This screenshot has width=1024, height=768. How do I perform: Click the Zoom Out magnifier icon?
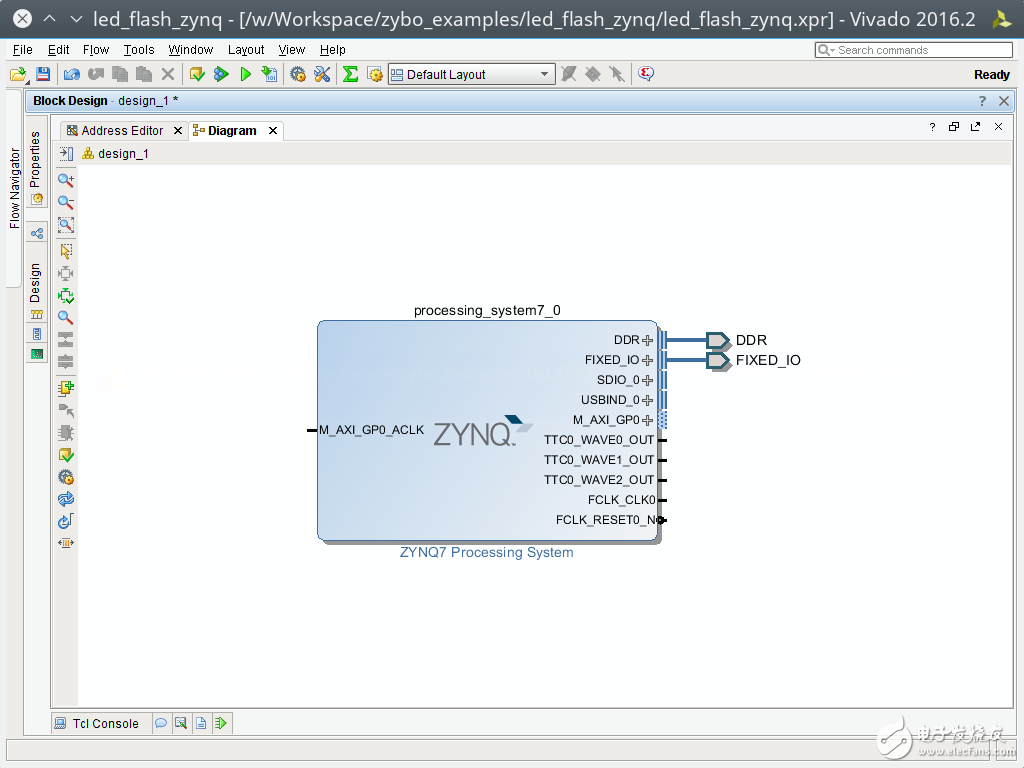click(66, 202)
